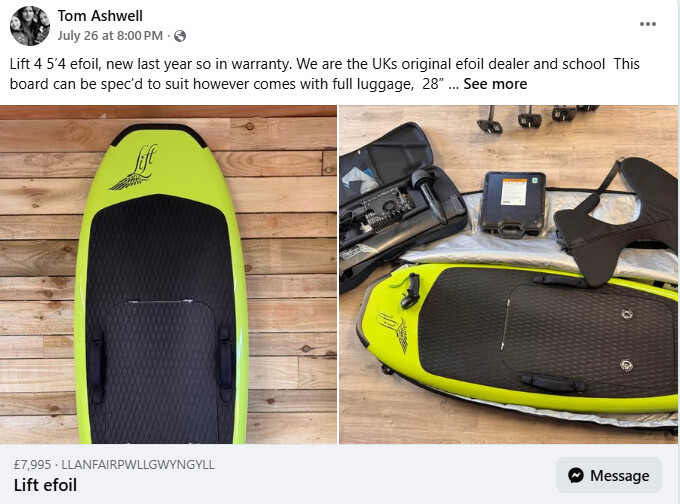Click the public globe privacy icon
Image resolution: width=680 pixels, height=504 pixels.
point(180,36)
